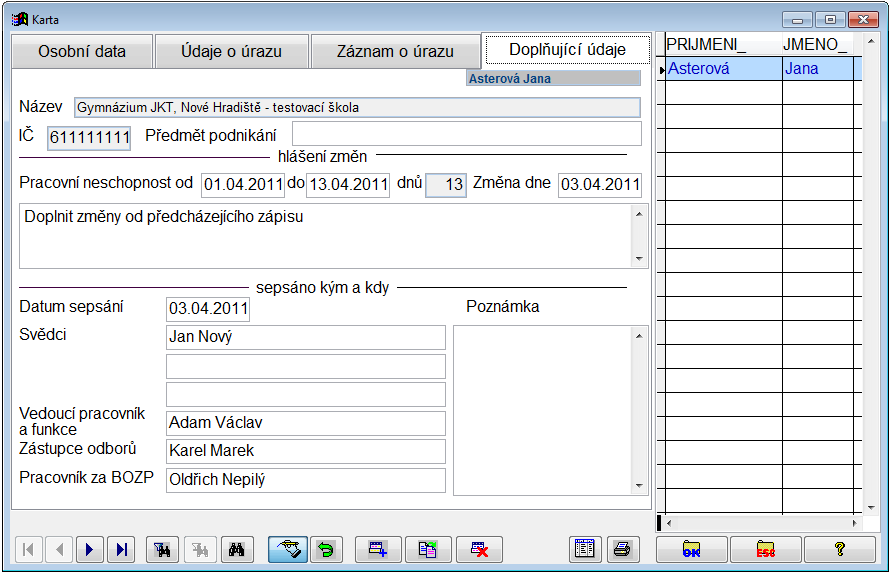Click the copy record icon
892x573 pixels.
pyautogui.click(x=428, y=549)
